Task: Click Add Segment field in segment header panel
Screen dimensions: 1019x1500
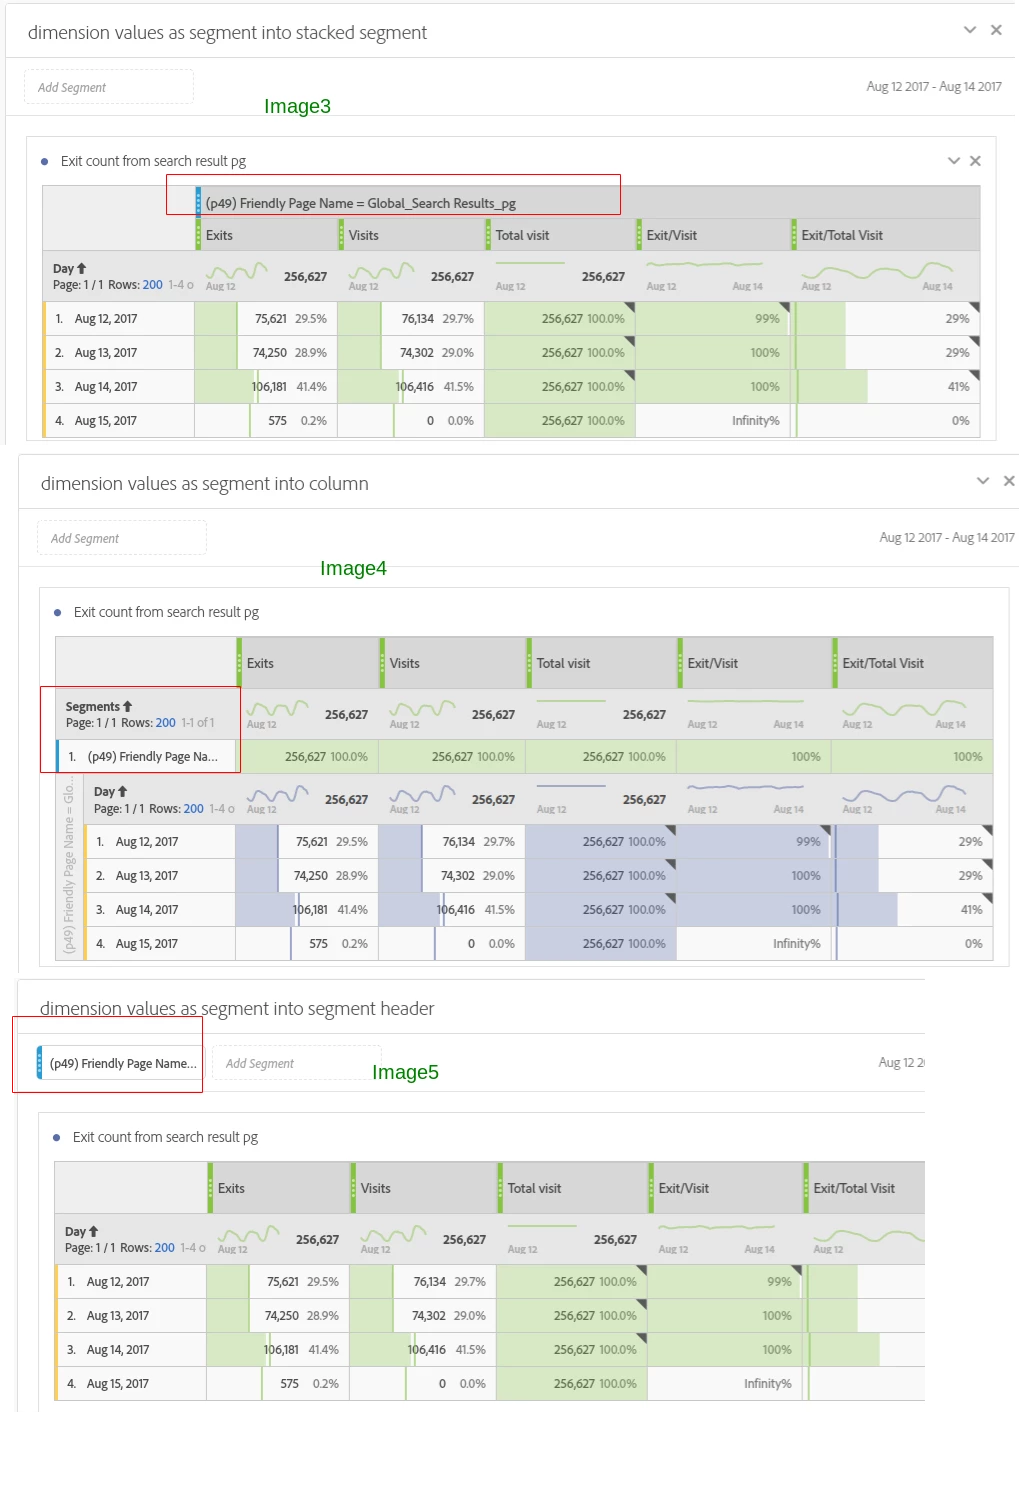Action: [x=297, y=1063]
